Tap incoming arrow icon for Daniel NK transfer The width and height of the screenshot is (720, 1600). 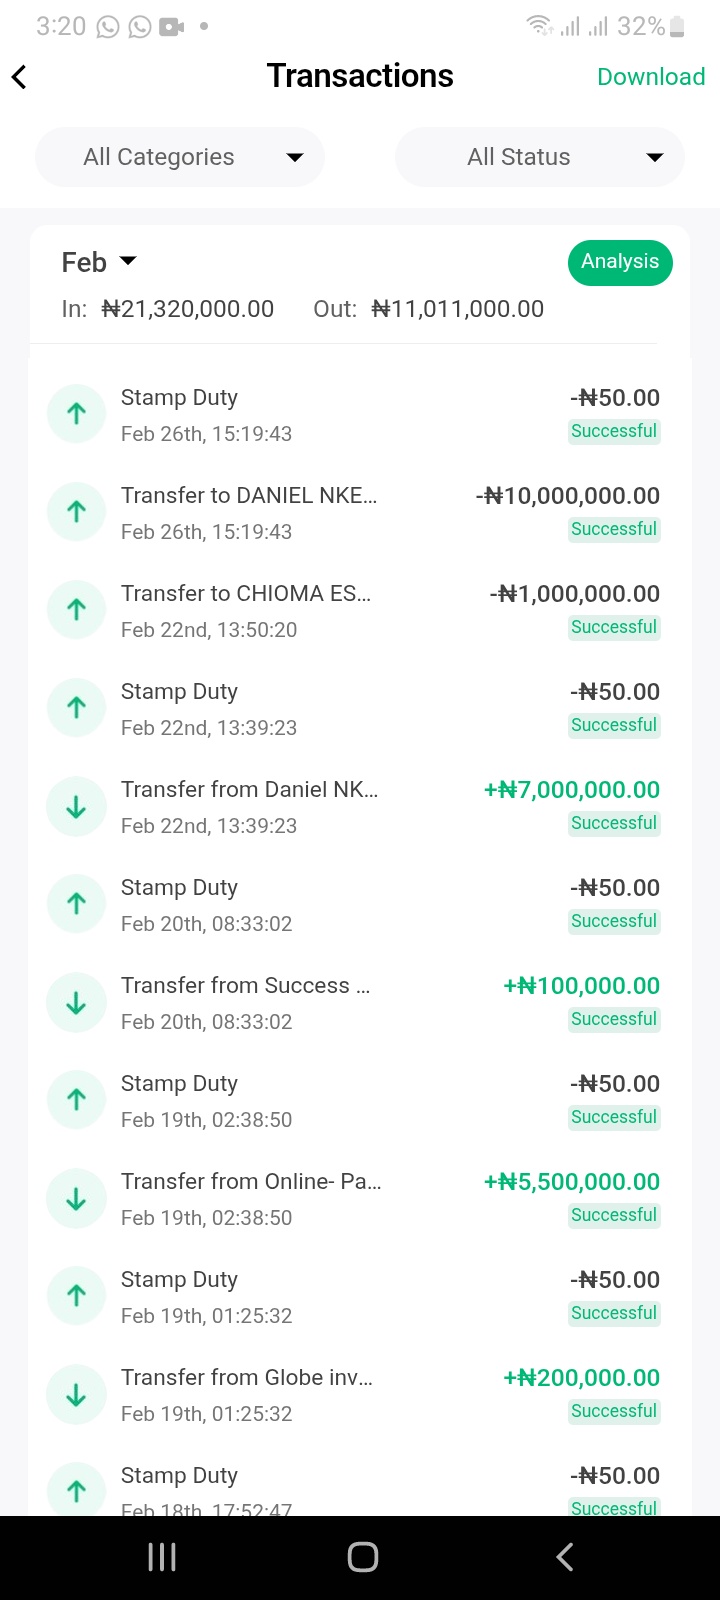click(76, 806)
